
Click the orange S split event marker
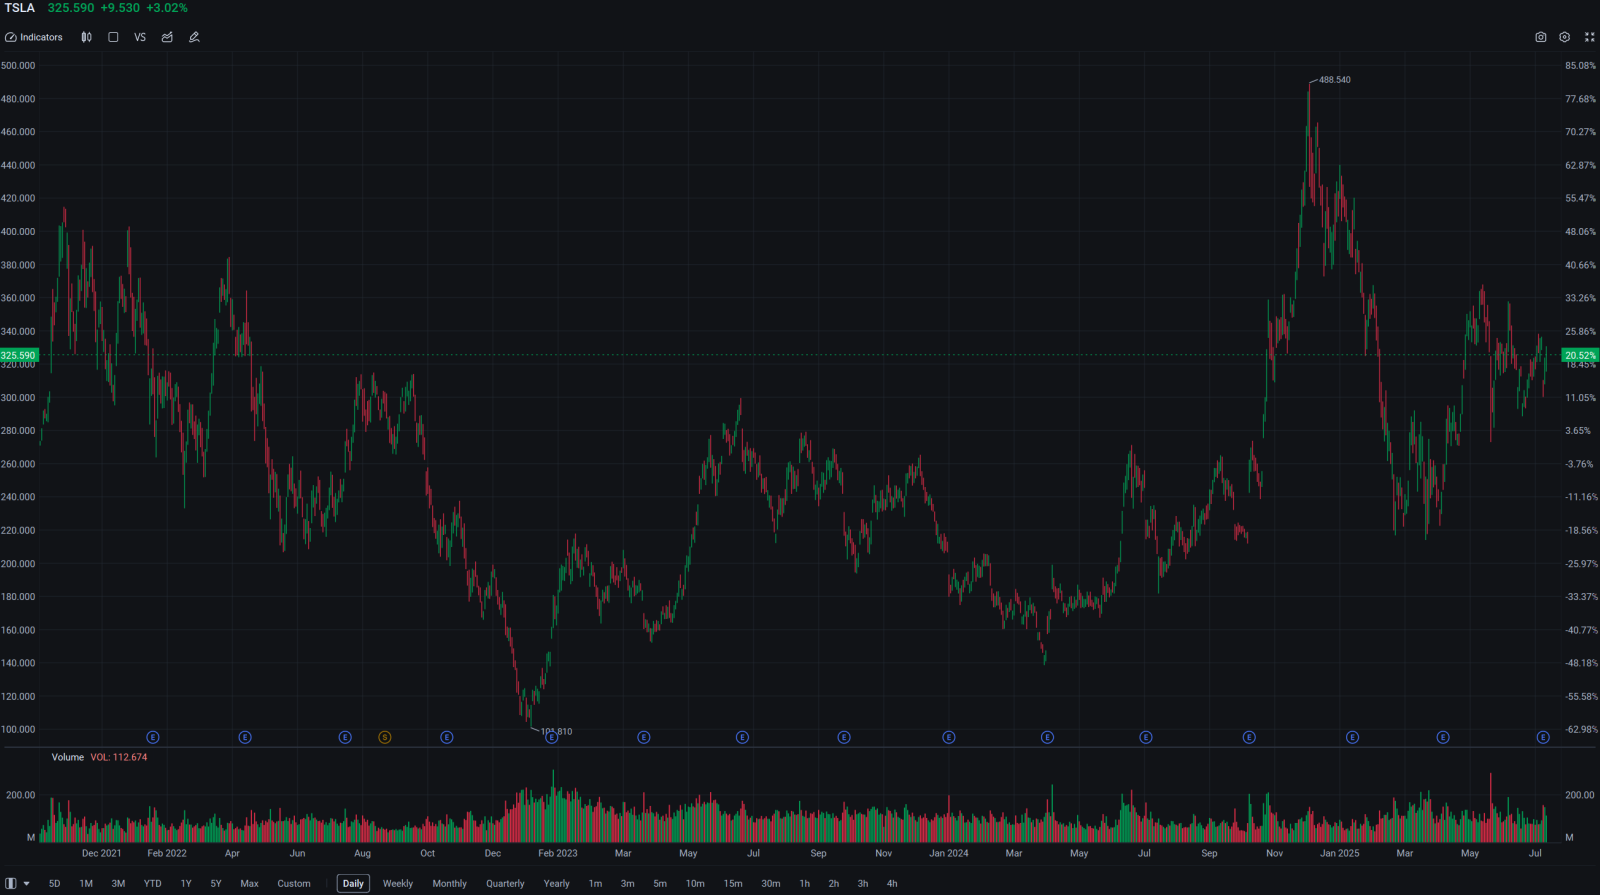click(385, 737)
